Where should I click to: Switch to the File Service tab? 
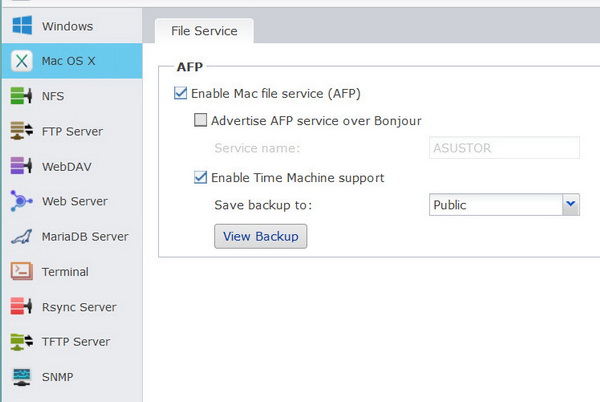[204, 31]
